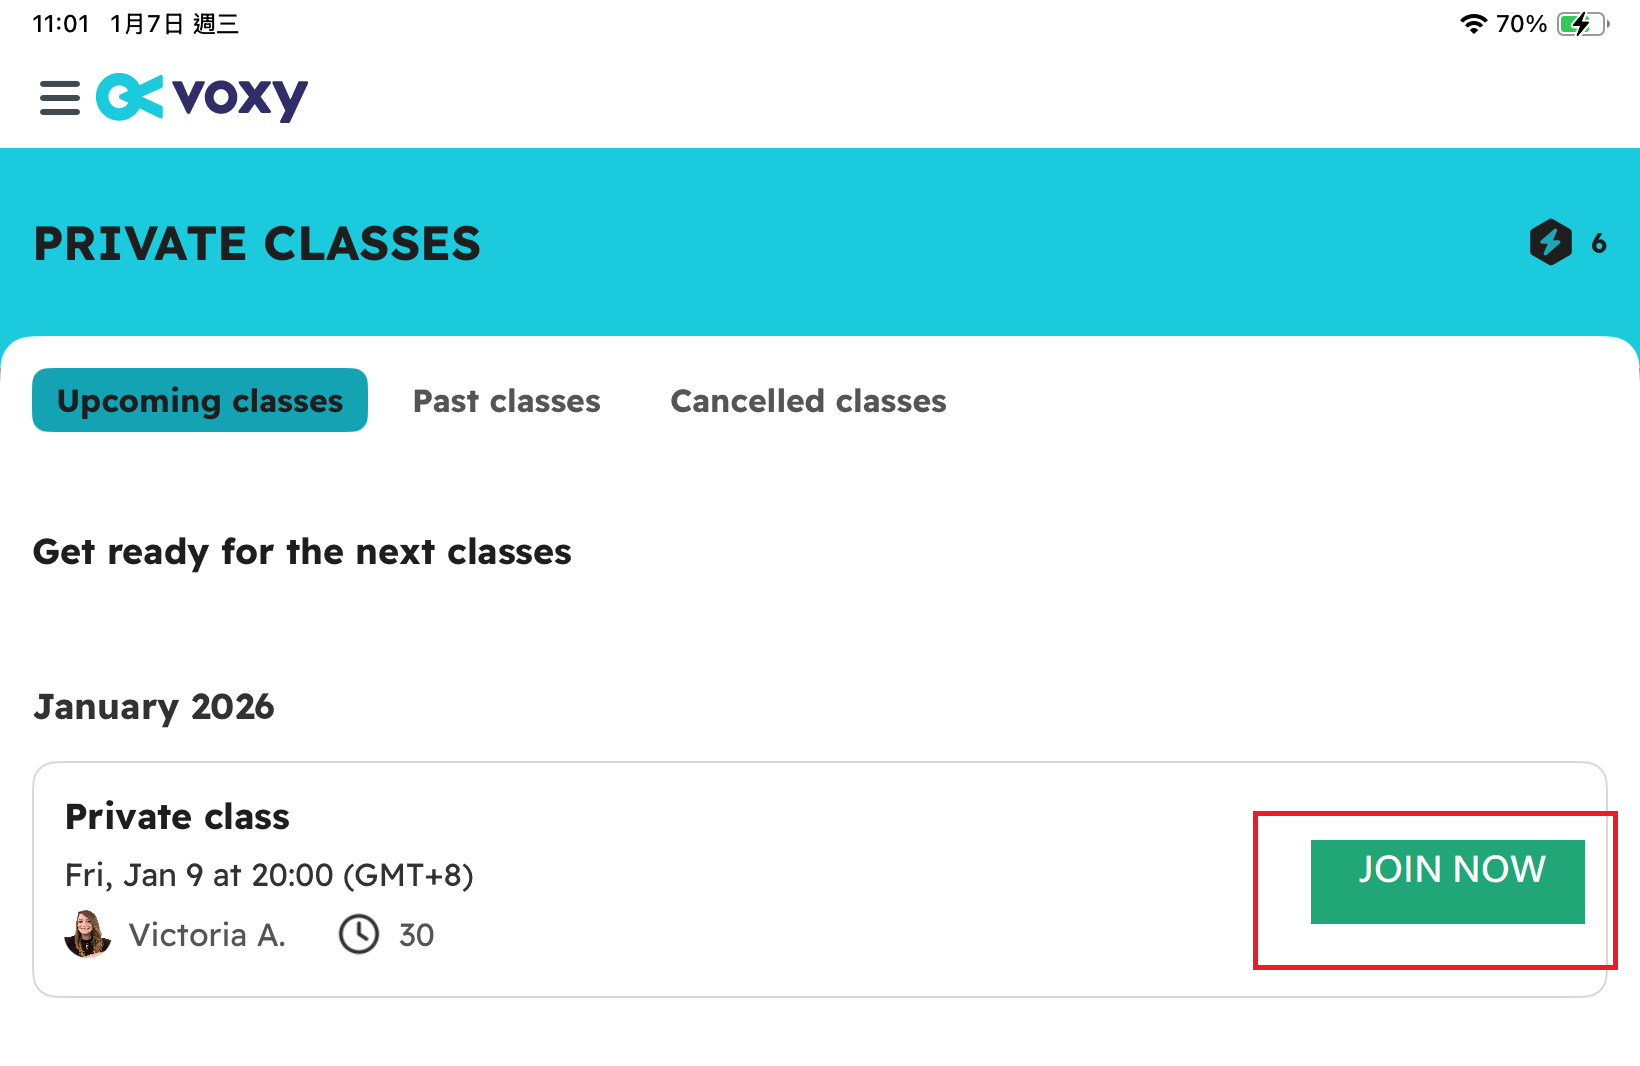Open the hamburger navigation menu

tap(60, 98)
